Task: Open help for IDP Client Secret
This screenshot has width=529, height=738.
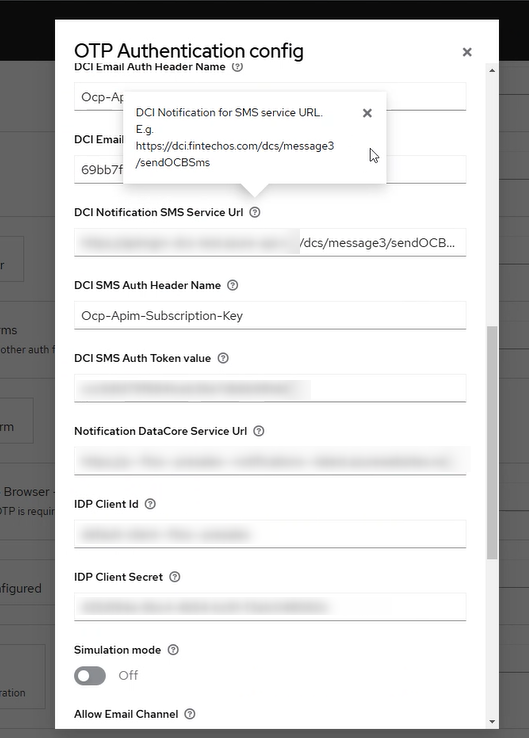Action: click(175, 577)
